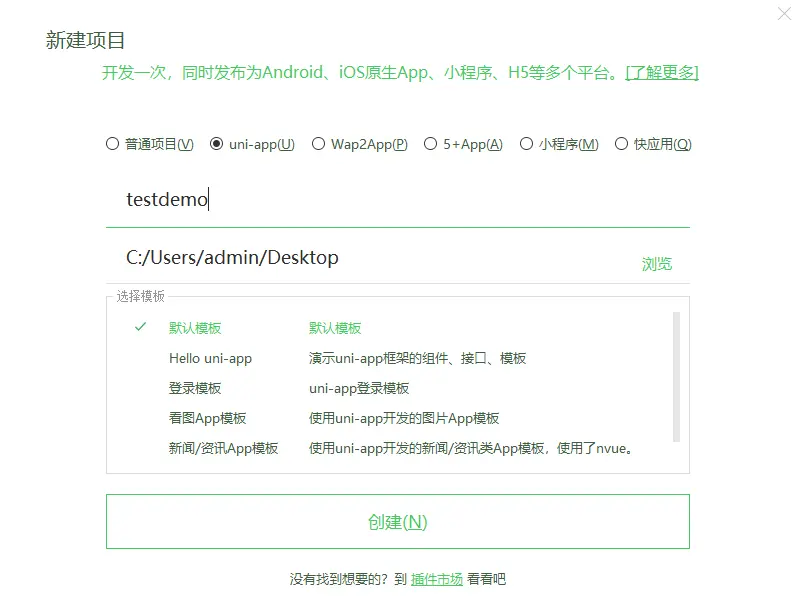Click the green checkmark beside 默认模板

click(140, 327)
